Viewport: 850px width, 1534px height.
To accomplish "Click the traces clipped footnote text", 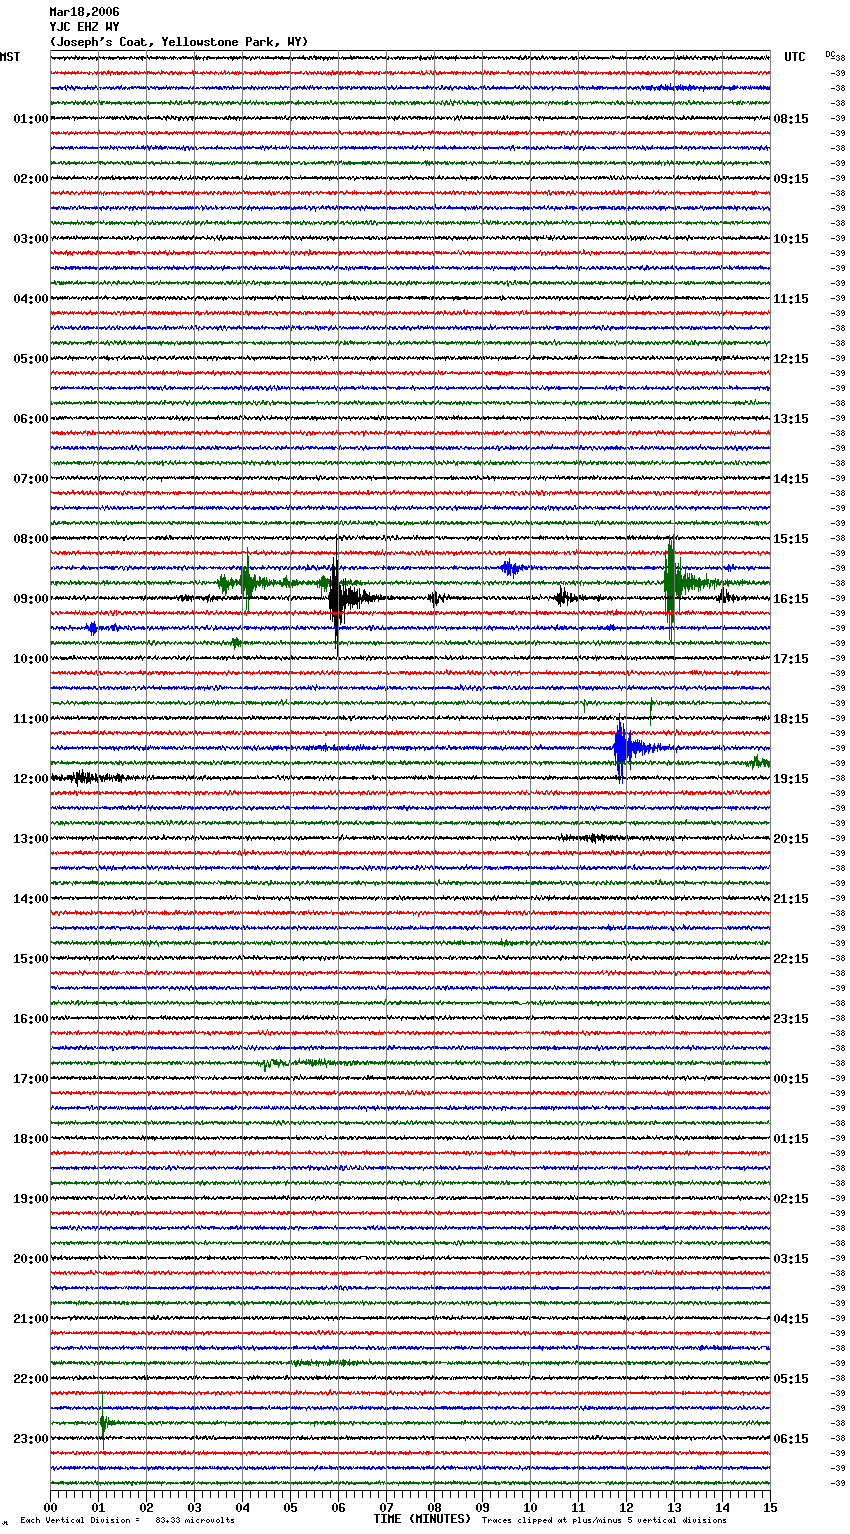I will [604, 1520].
